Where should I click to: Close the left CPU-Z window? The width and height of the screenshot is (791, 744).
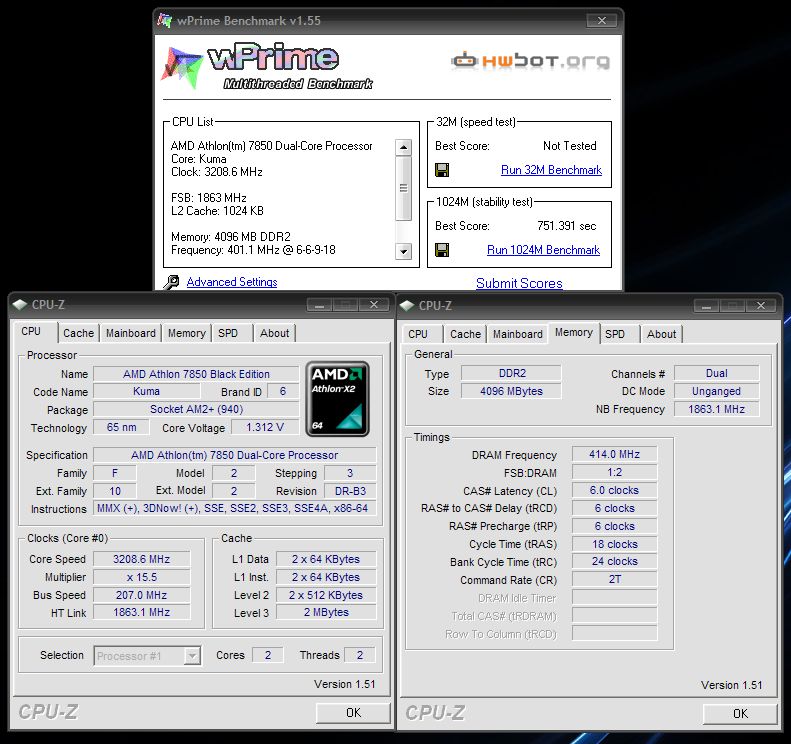(374, 305)
